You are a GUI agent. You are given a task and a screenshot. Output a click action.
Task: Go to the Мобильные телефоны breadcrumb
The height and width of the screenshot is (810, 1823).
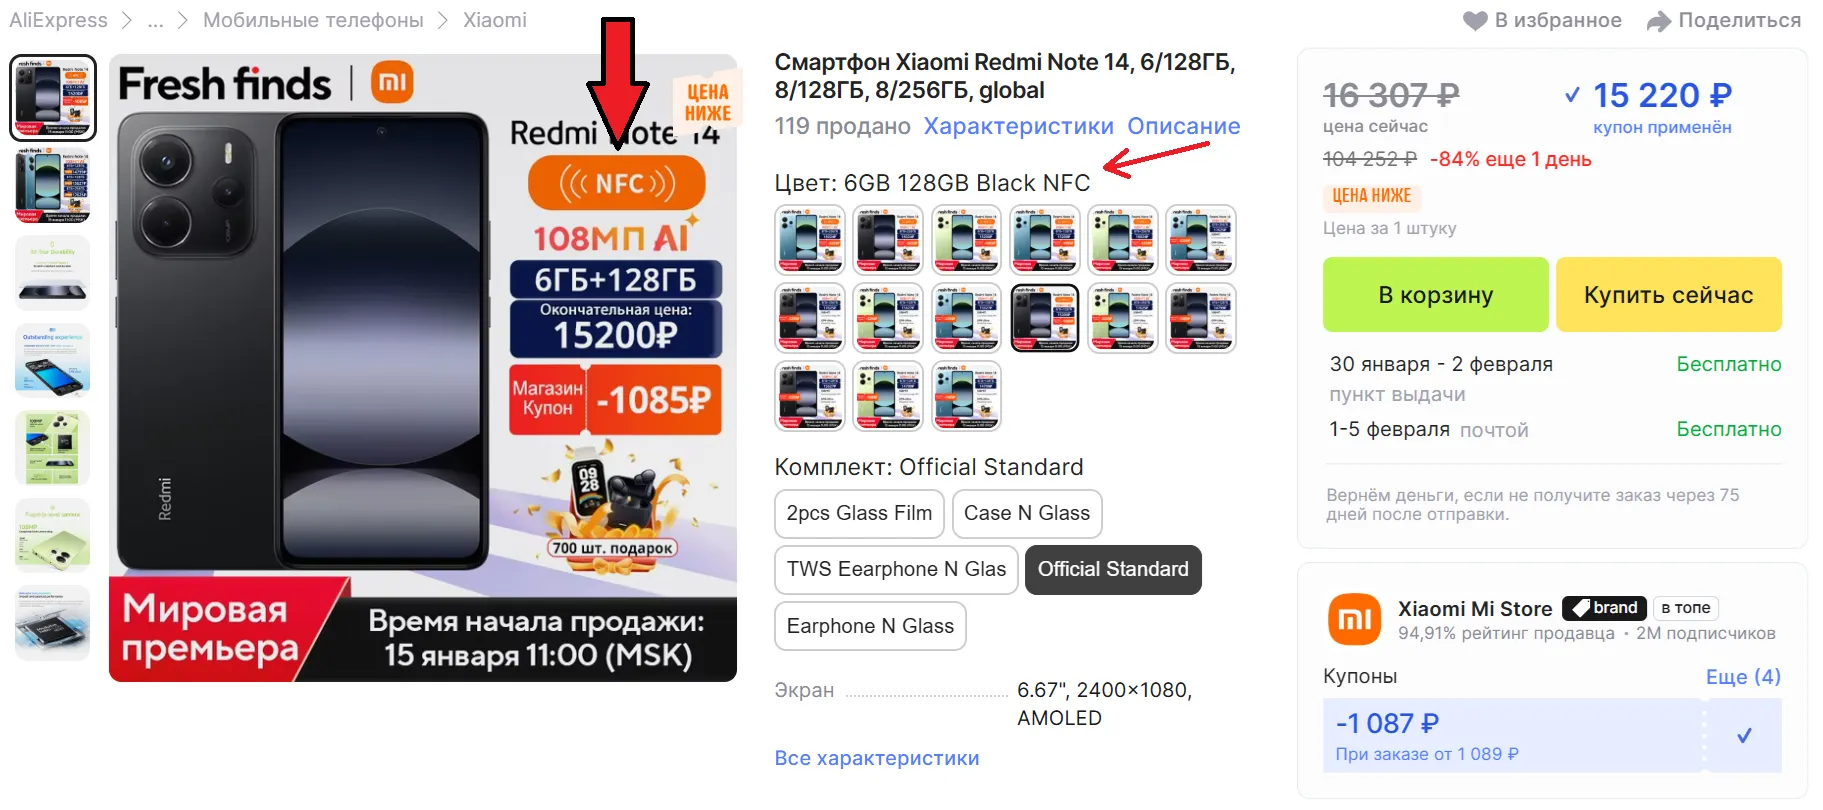coord(313,20)
